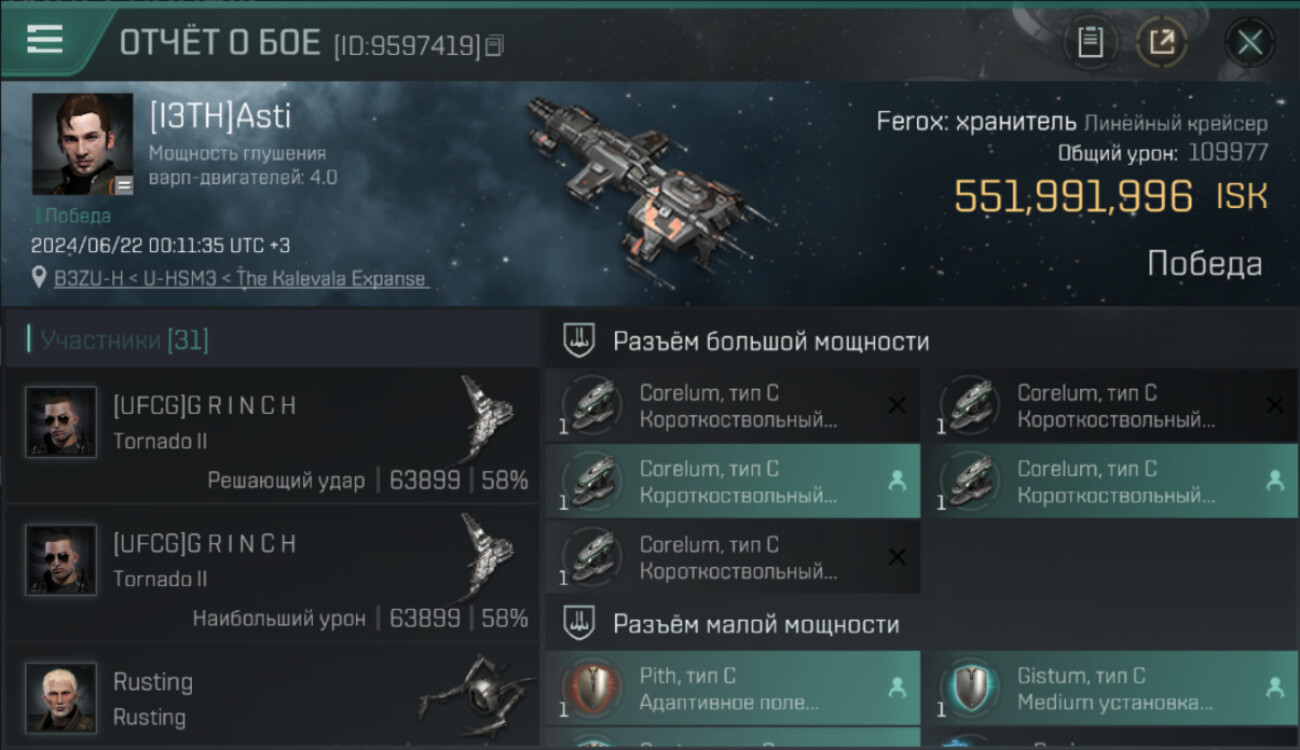
Task: Open the B3ZU-H system location link
Action: 241,279
